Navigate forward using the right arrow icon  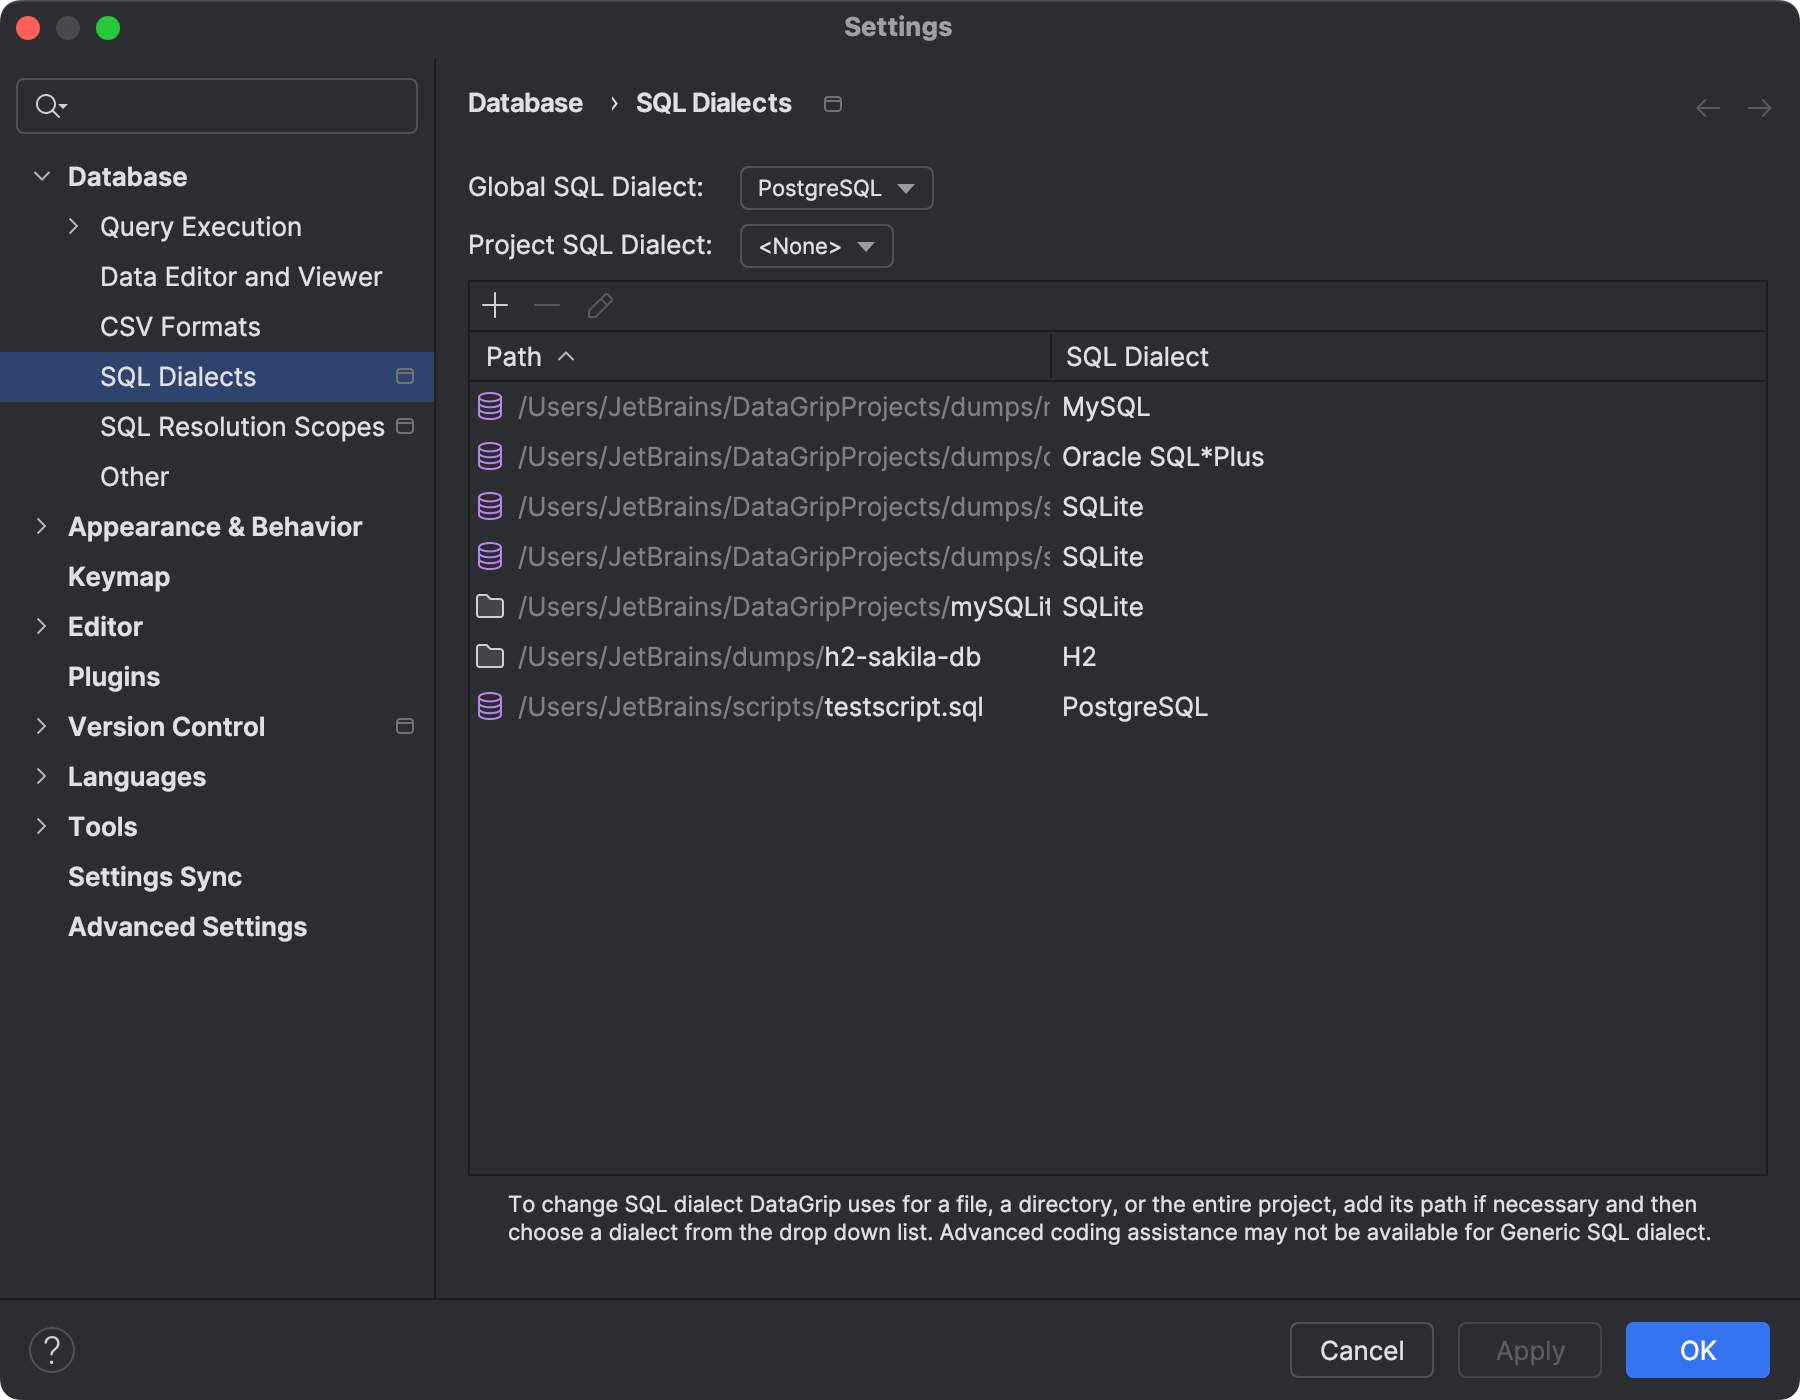(x=1760, y=107)
